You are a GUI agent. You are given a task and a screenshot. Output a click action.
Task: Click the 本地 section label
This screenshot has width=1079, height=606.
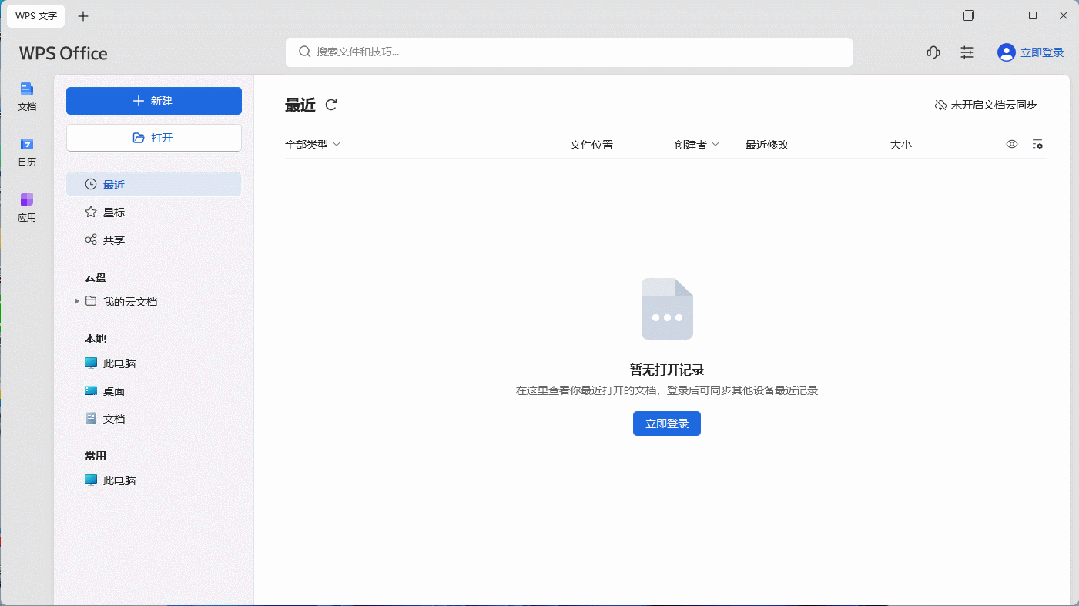95,338
